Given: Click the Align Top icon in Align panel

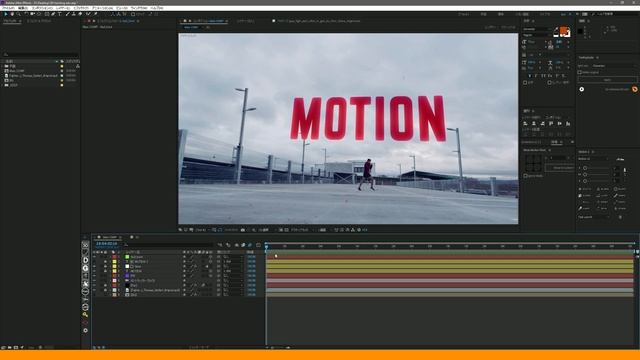Looking at the screenshot, I should pos(551,124).
